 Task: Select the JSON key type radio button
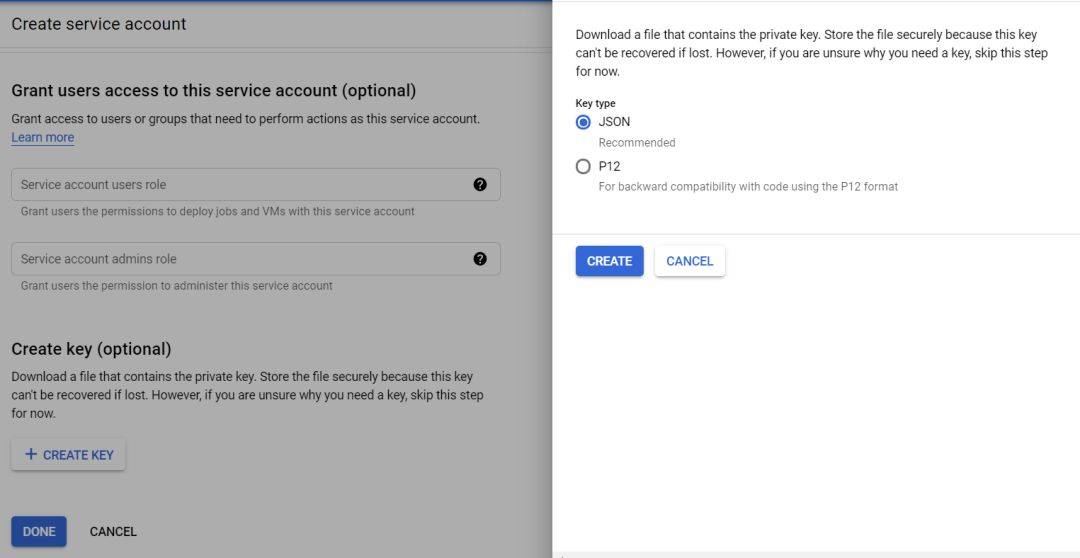584,122
